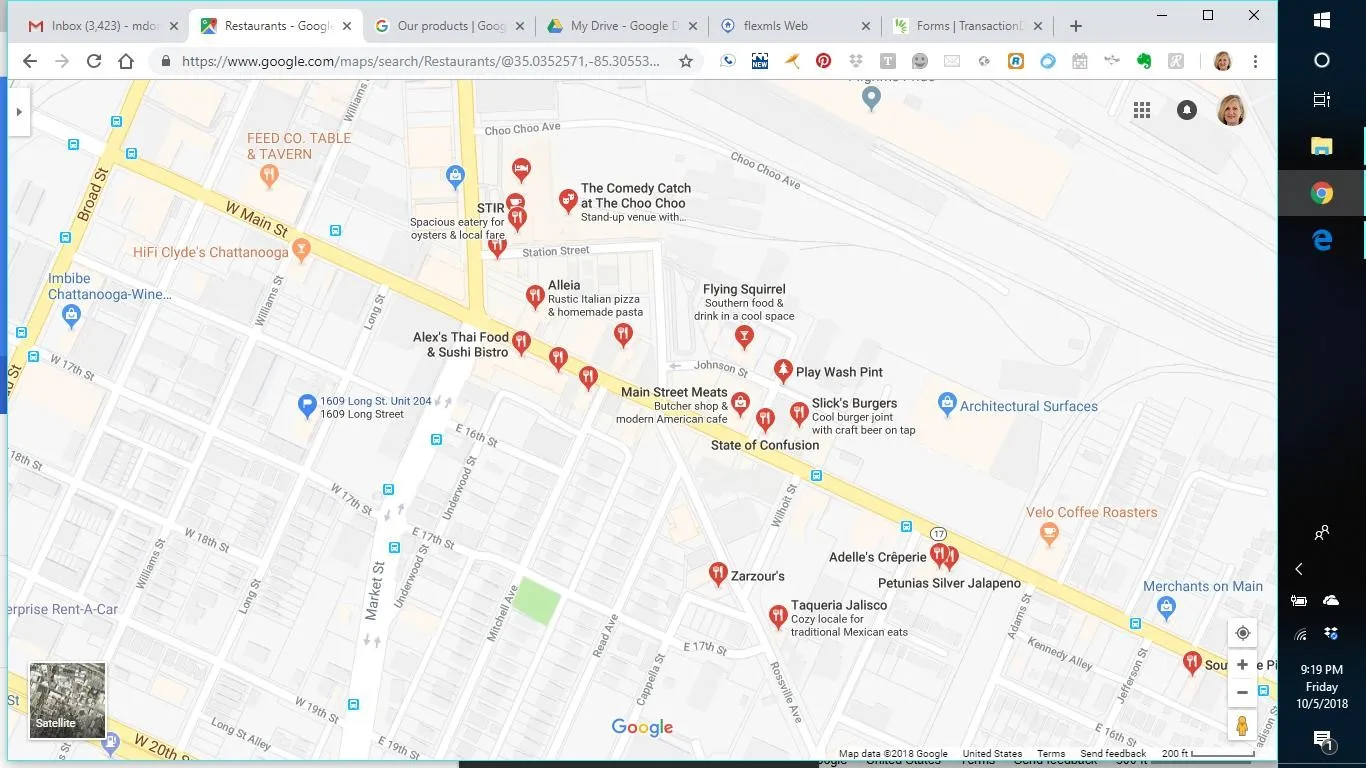Go to the browser home page
The image size is (1366, 768).
click(x=126, y=61)
